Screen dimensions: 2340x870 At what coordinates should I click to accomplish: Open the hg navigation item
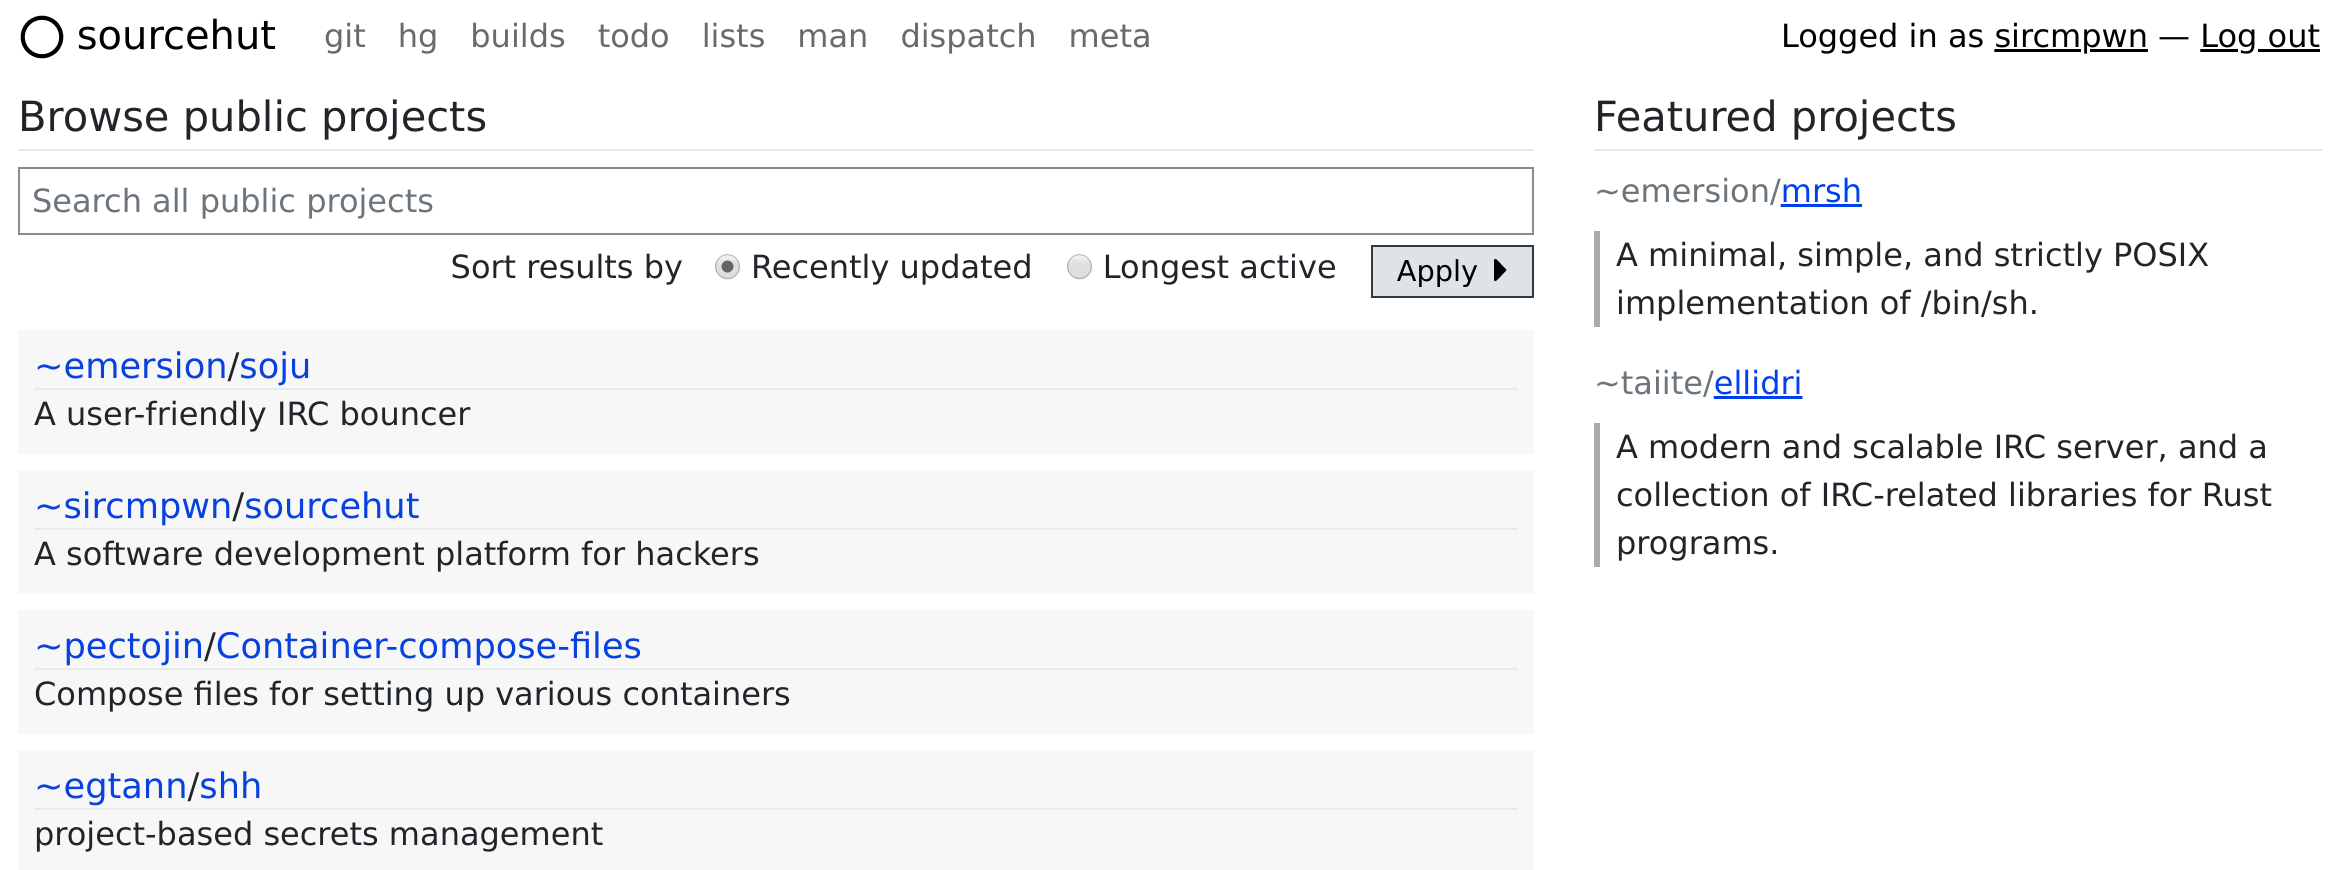tap(418, 37)
